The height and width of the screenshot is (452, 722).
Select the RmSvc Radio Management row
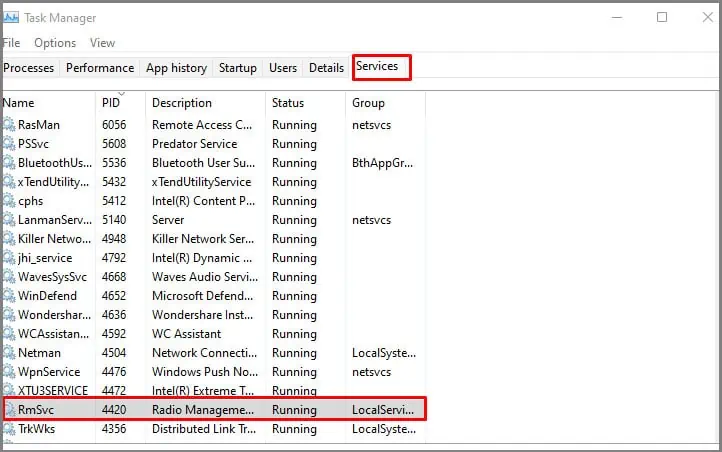(x=215, y=409)
